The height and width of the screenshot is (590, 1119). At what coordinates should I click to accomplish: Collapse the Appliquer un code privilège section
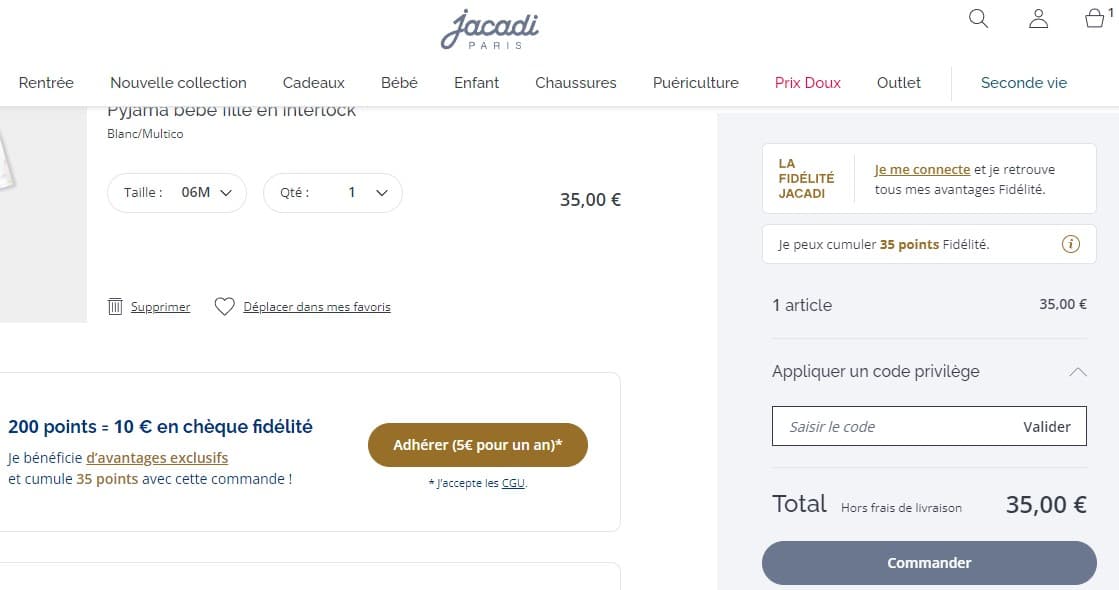click(x=1077, y=371)
